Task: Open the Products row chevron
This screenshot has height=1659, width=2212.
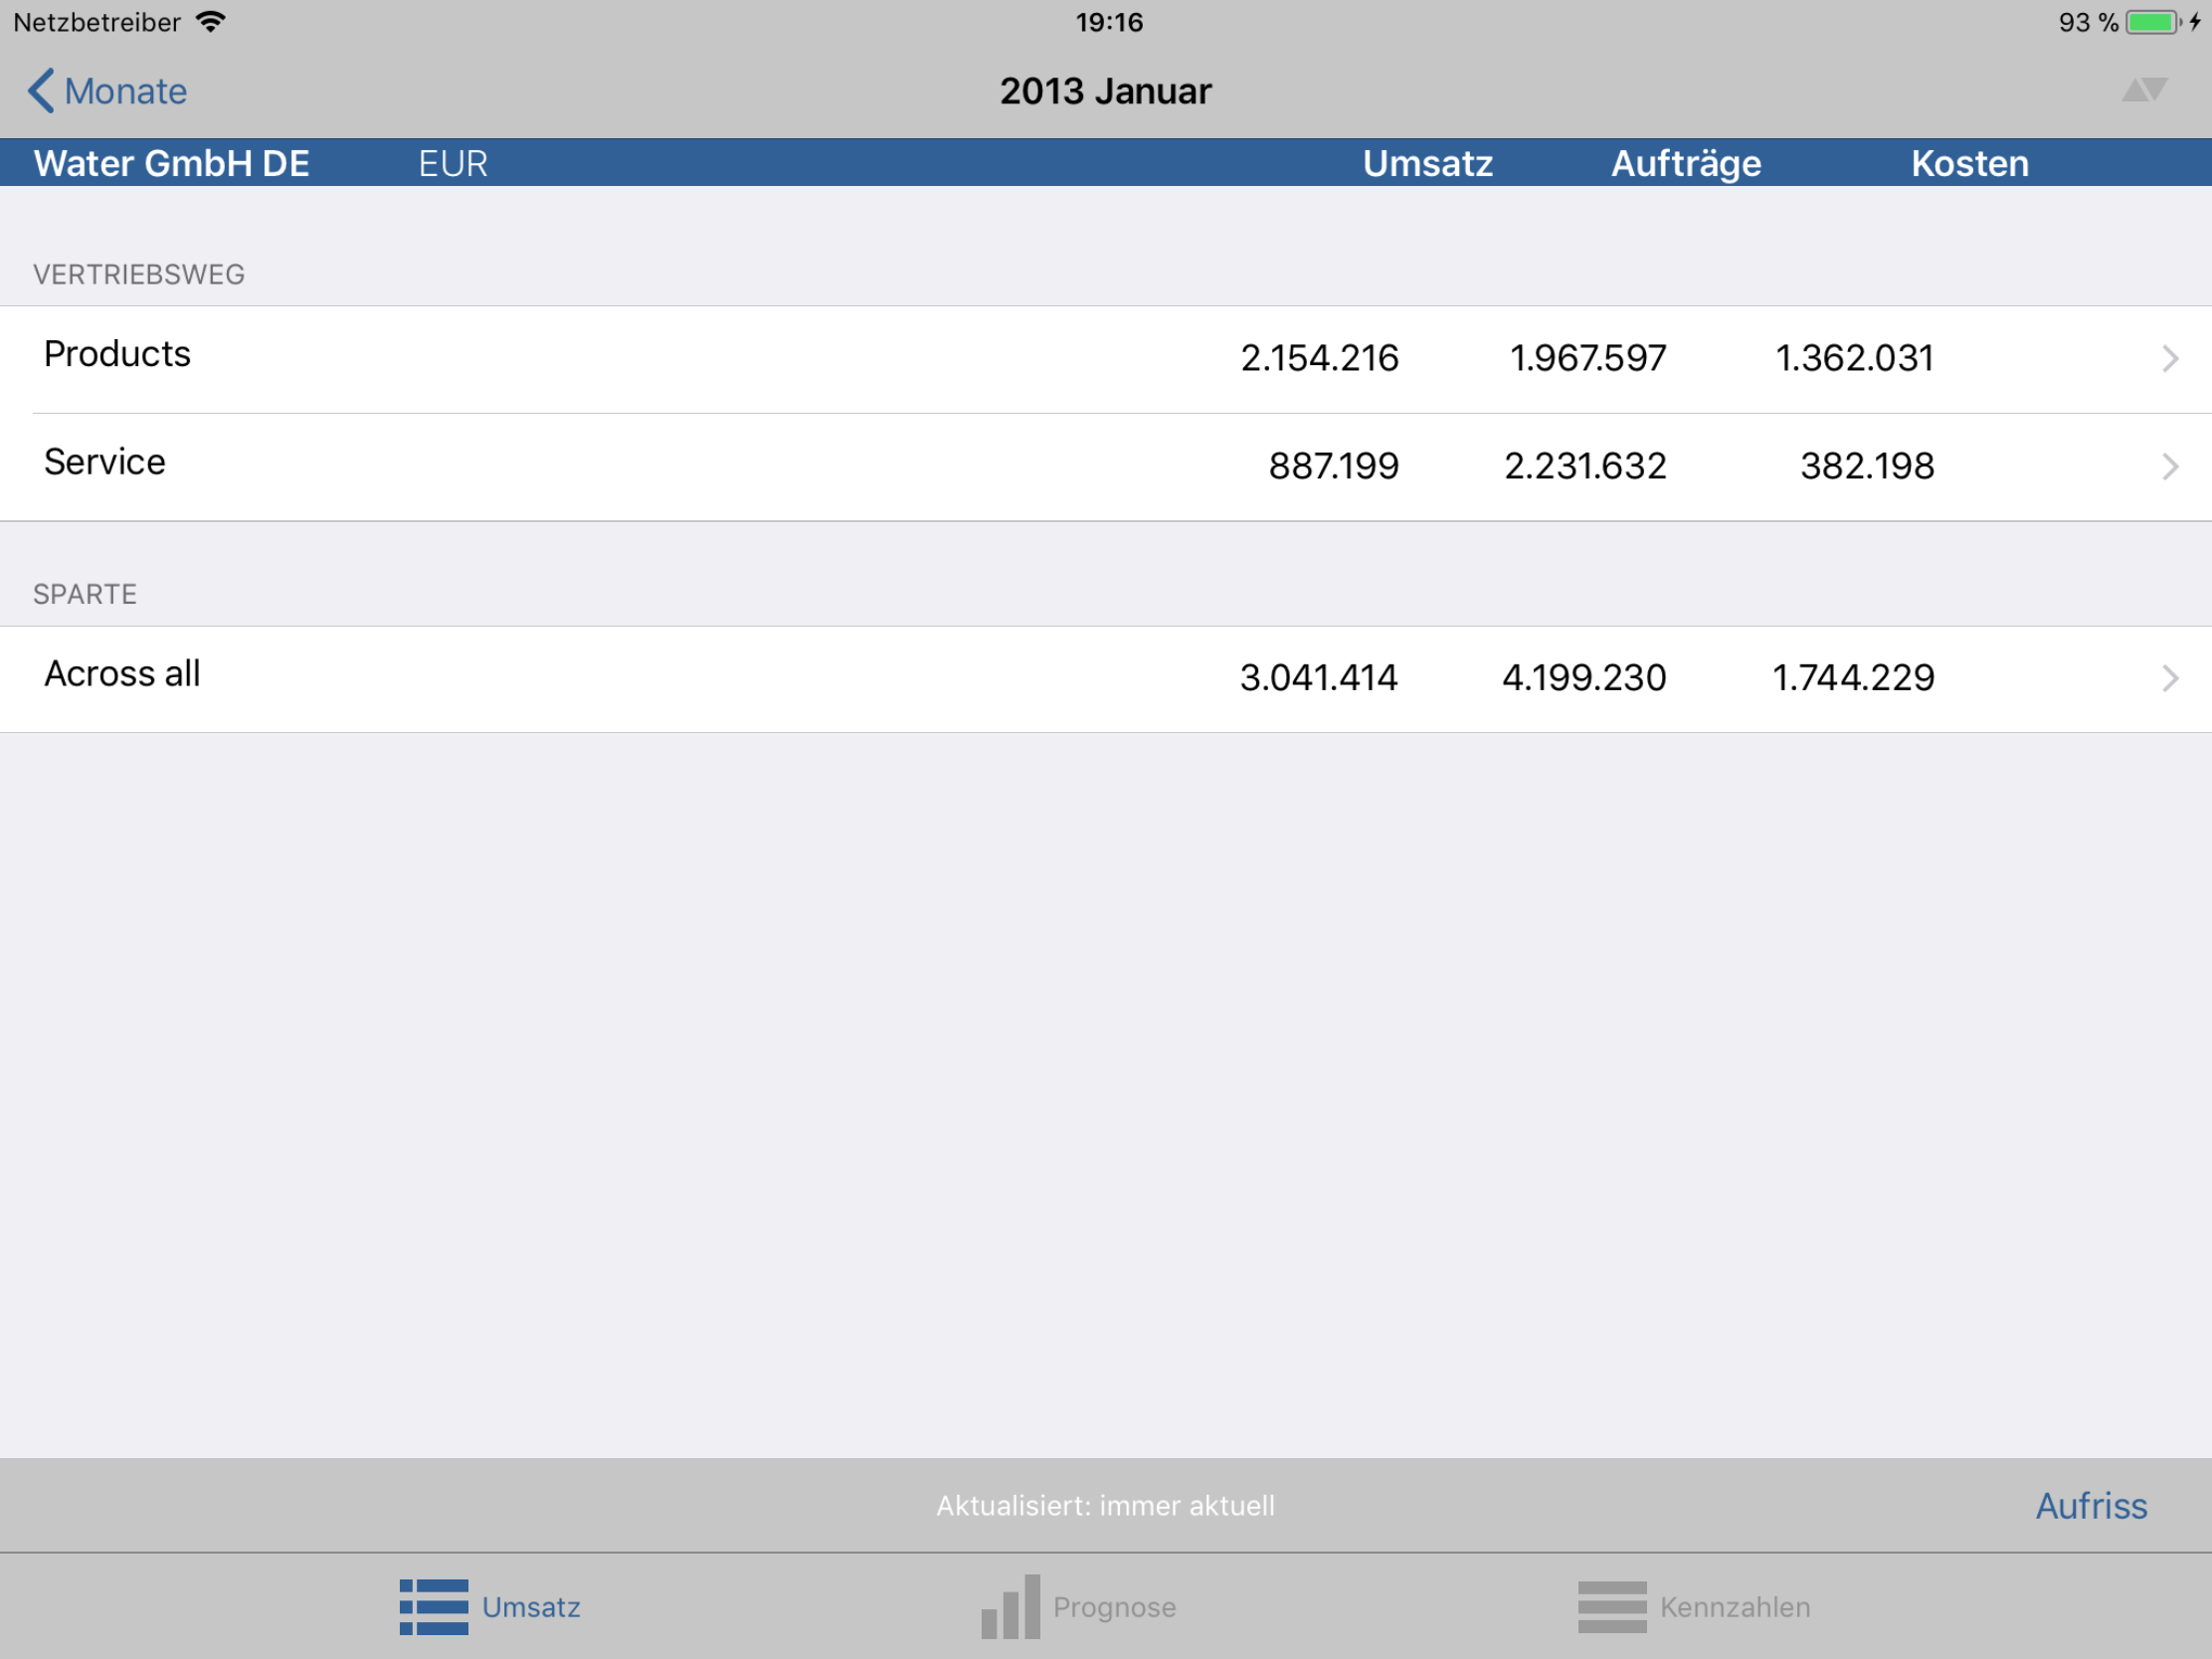Action: pos(2169,359)
